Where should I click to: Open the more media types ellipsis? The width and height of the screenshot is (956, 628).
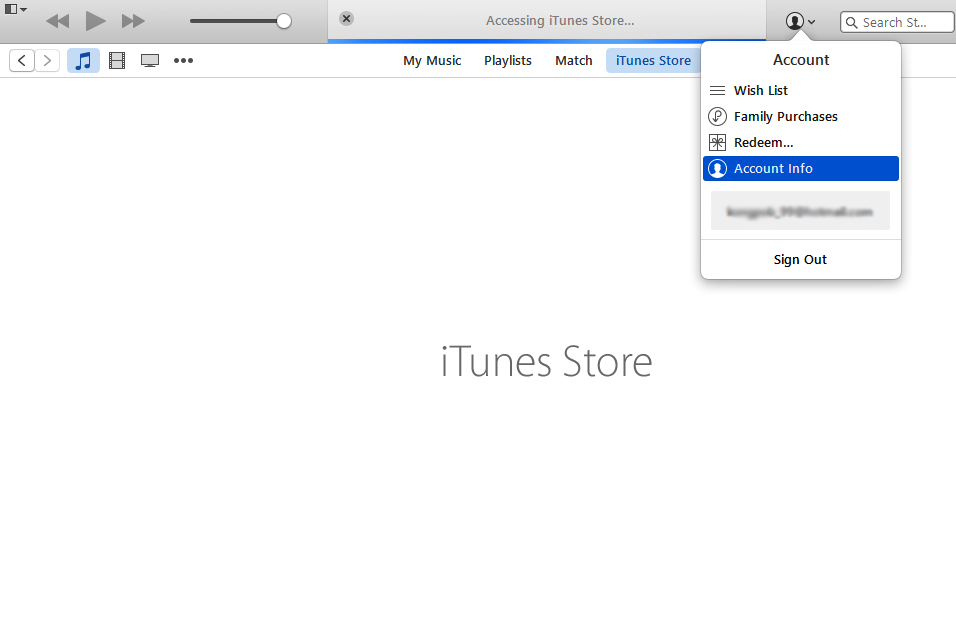184,60
